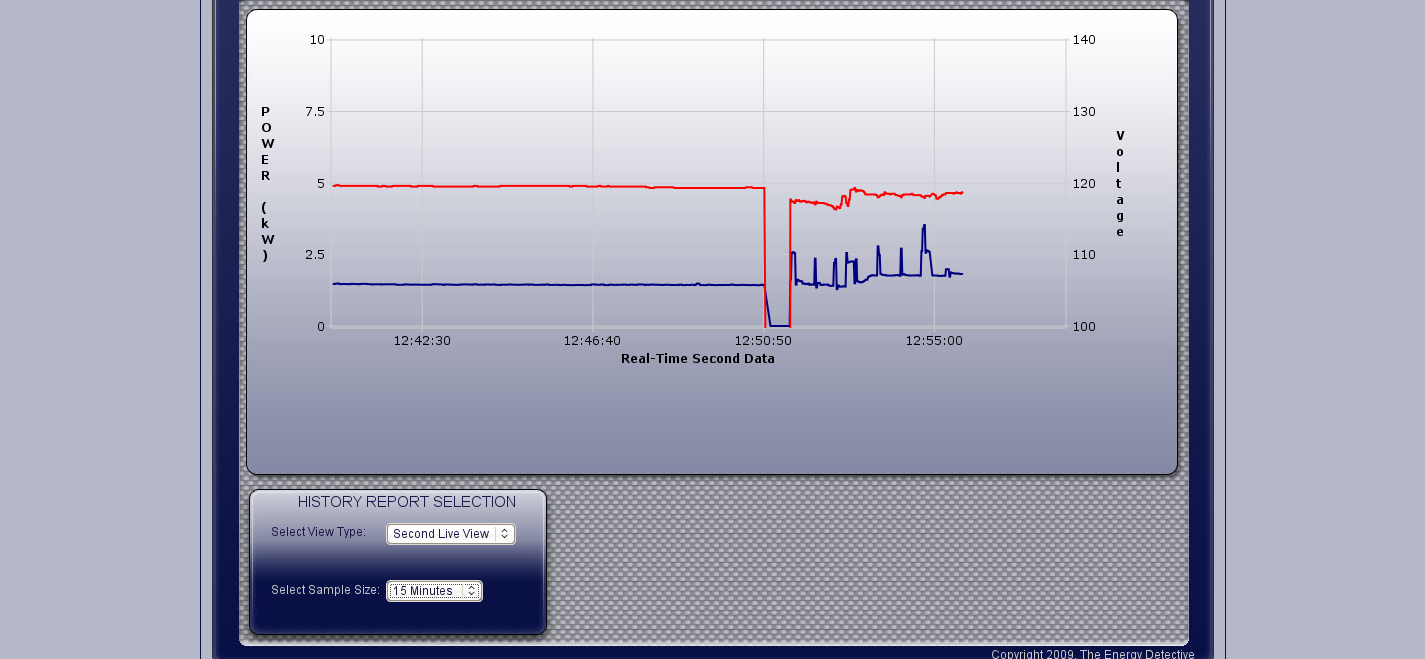Click the vertical Voltage axis title
The image size is (1425, 659).
click(x=1120, y=183)
